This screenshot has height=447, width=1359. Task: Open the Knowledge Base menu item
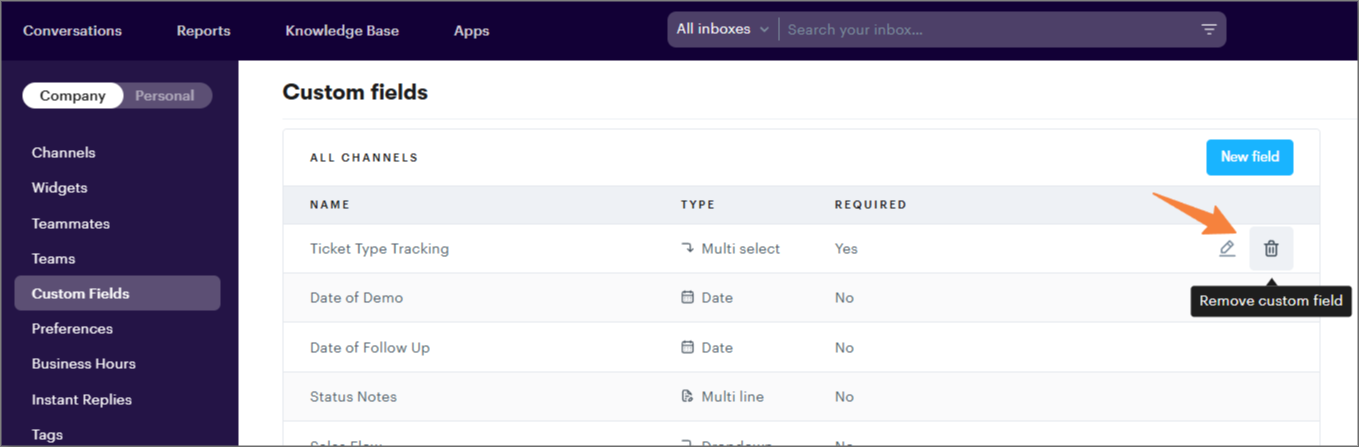click(x=342, y=31)
